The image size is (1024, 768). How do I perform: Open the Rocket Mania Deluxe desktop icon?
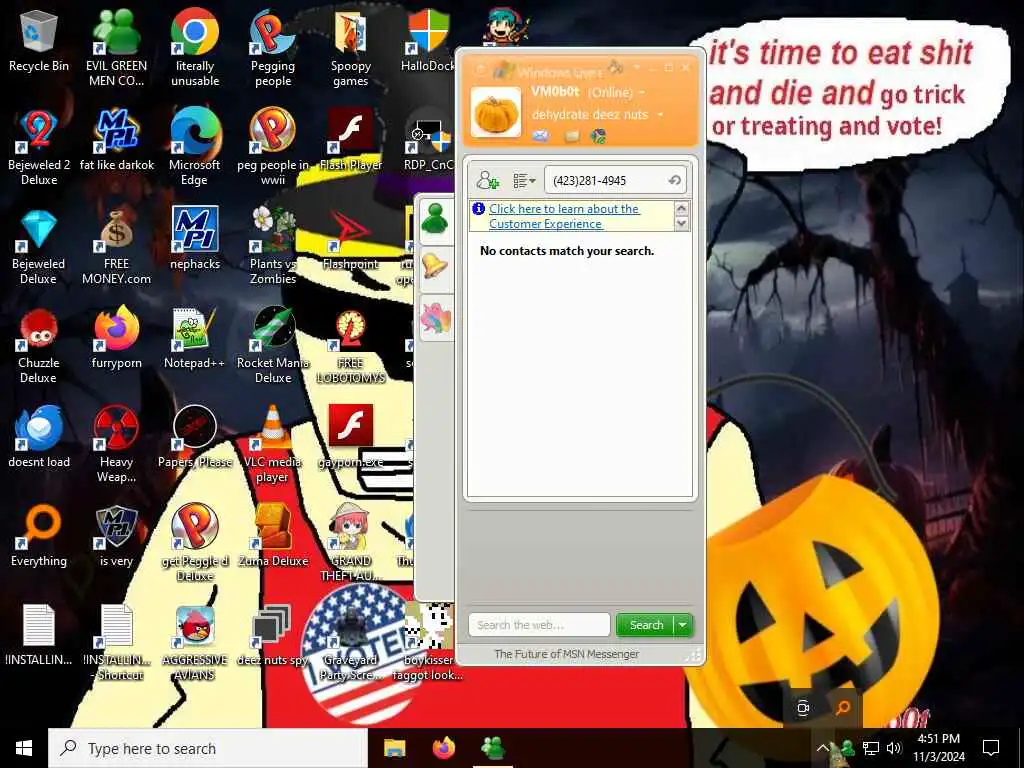[273, 346]
